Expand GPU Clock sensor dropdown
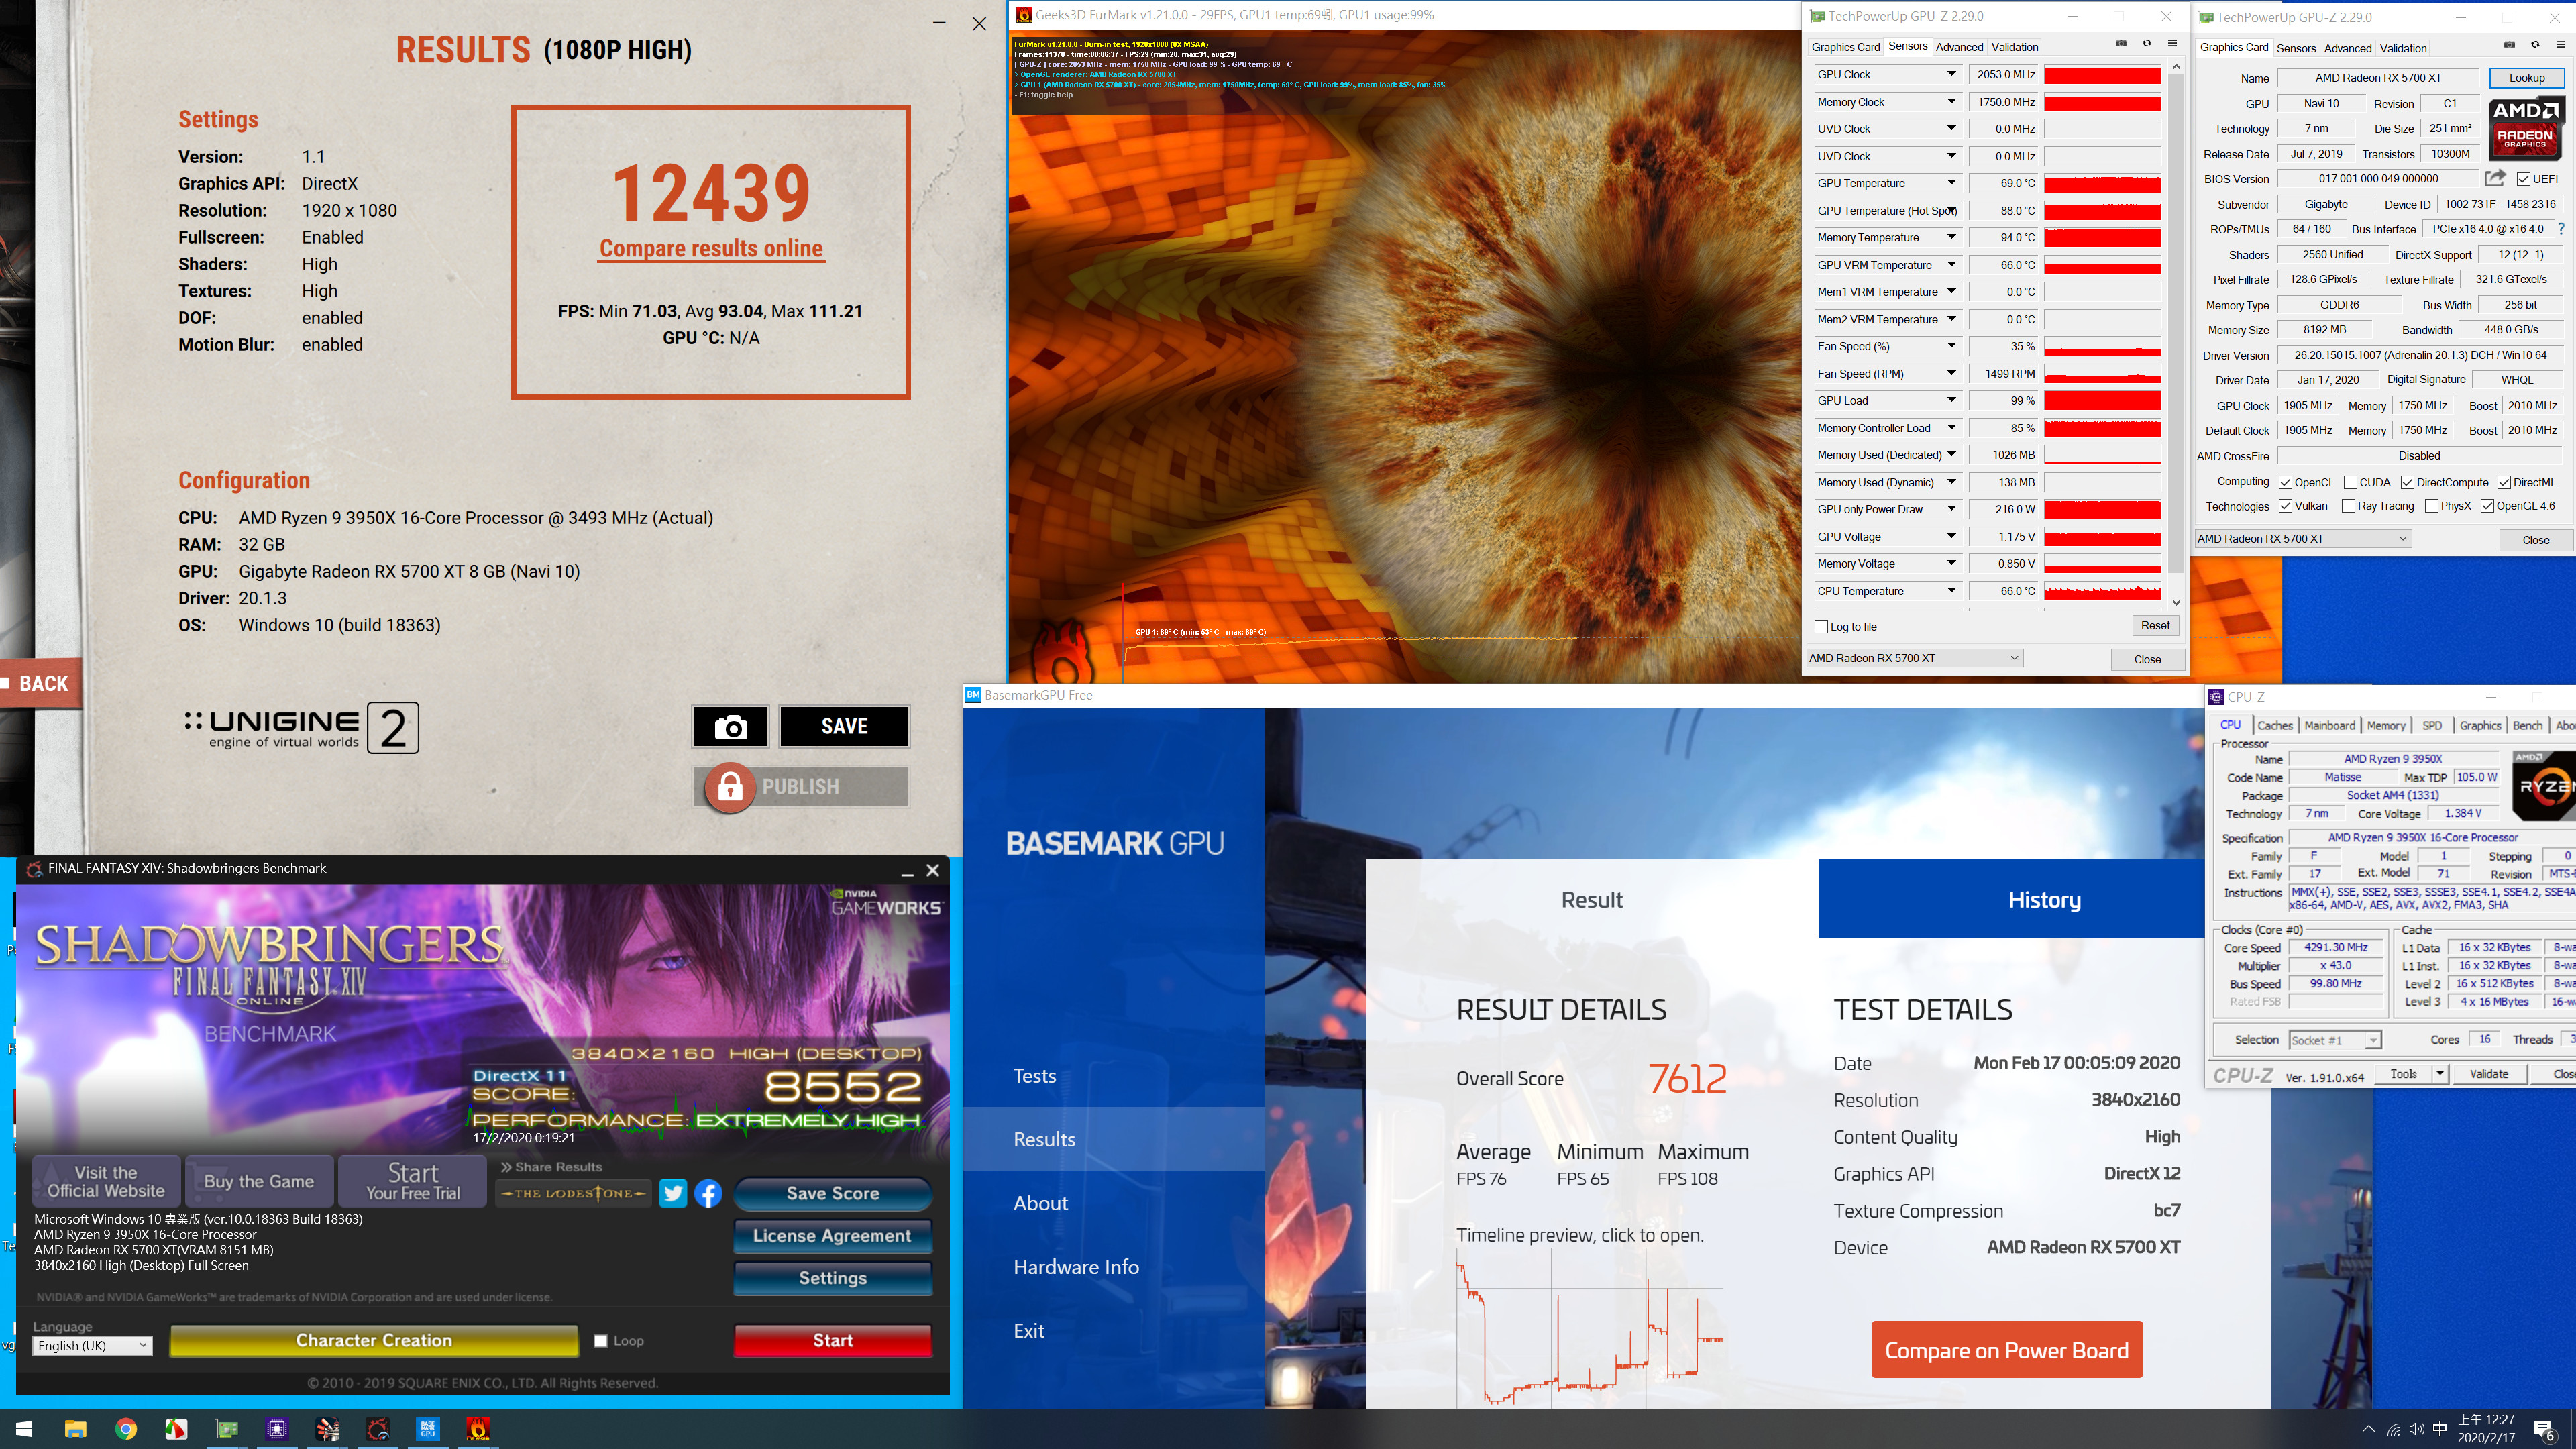The height and width of the screenshot is (1449, 2576). coord(1951,74)
